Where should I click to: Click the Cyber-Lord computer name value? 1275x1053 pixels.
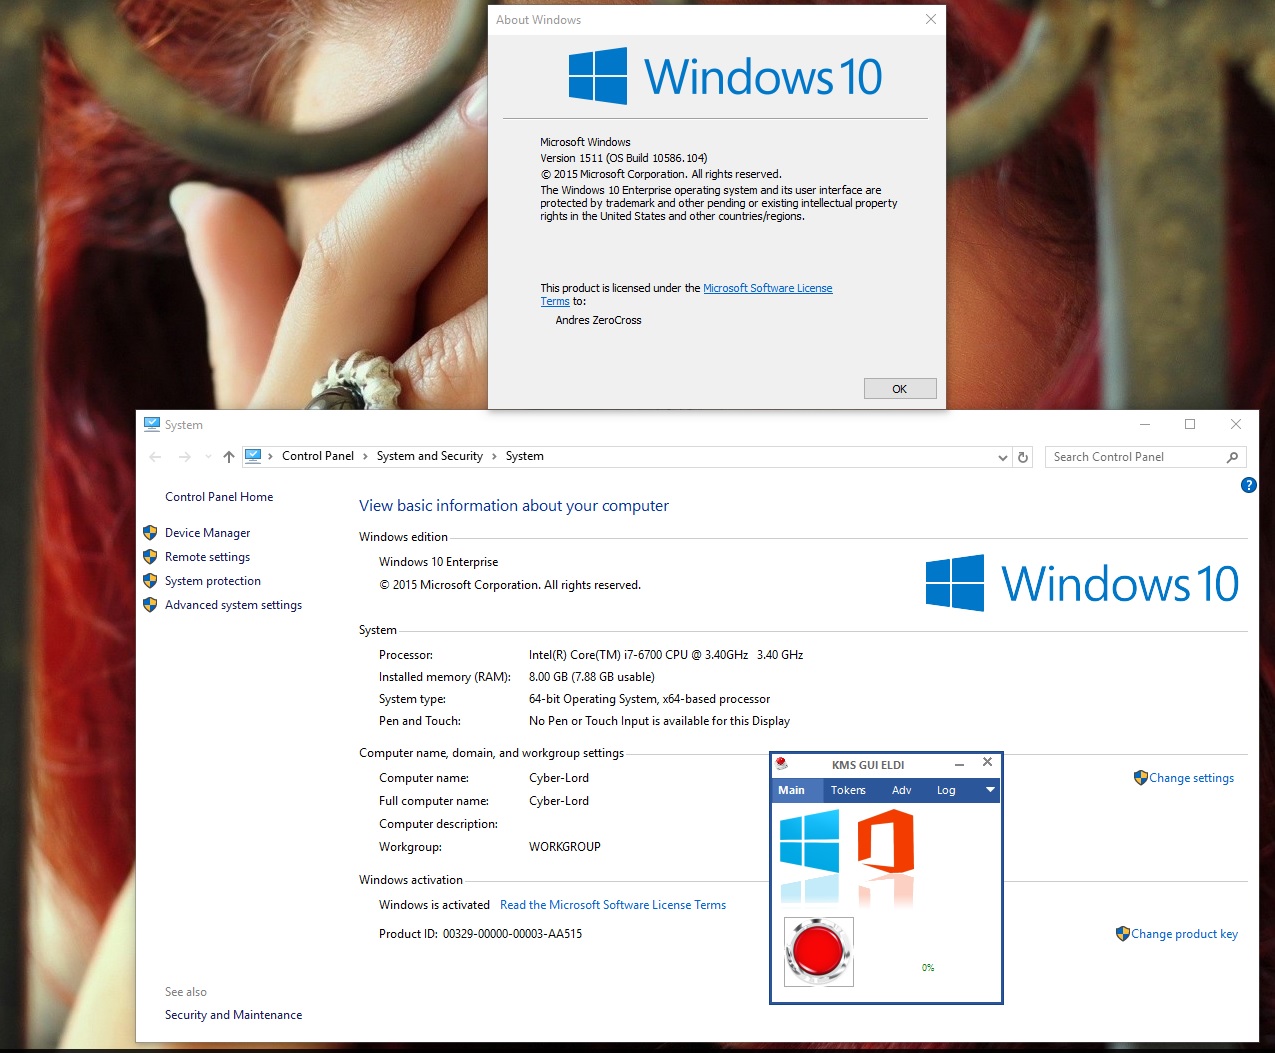[x=559, y=778]
